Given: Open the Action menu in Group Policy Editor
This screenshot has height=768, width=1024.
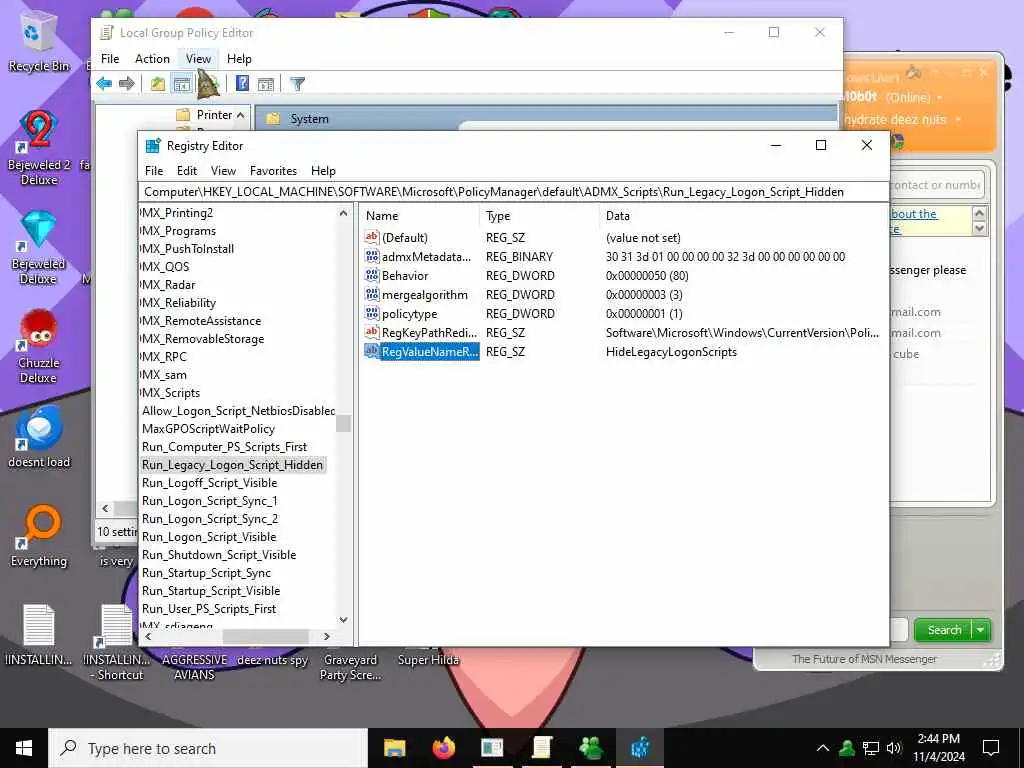Looking at the screenshot, I should [152, 59].
